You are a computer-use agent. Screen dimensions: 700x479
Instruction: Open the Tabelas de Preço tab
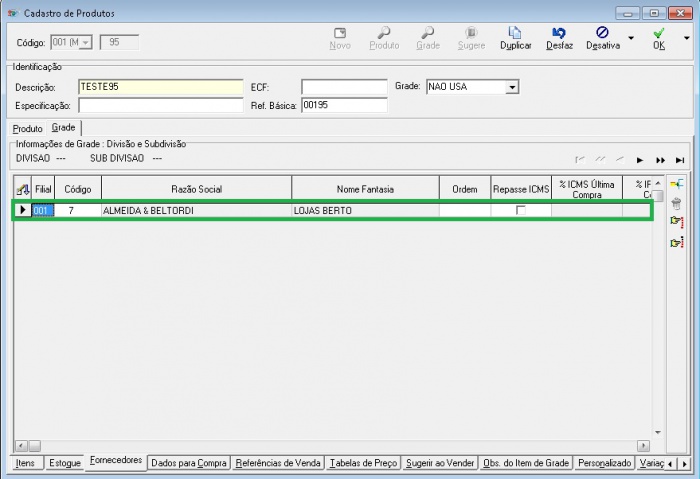pos(364,463)
